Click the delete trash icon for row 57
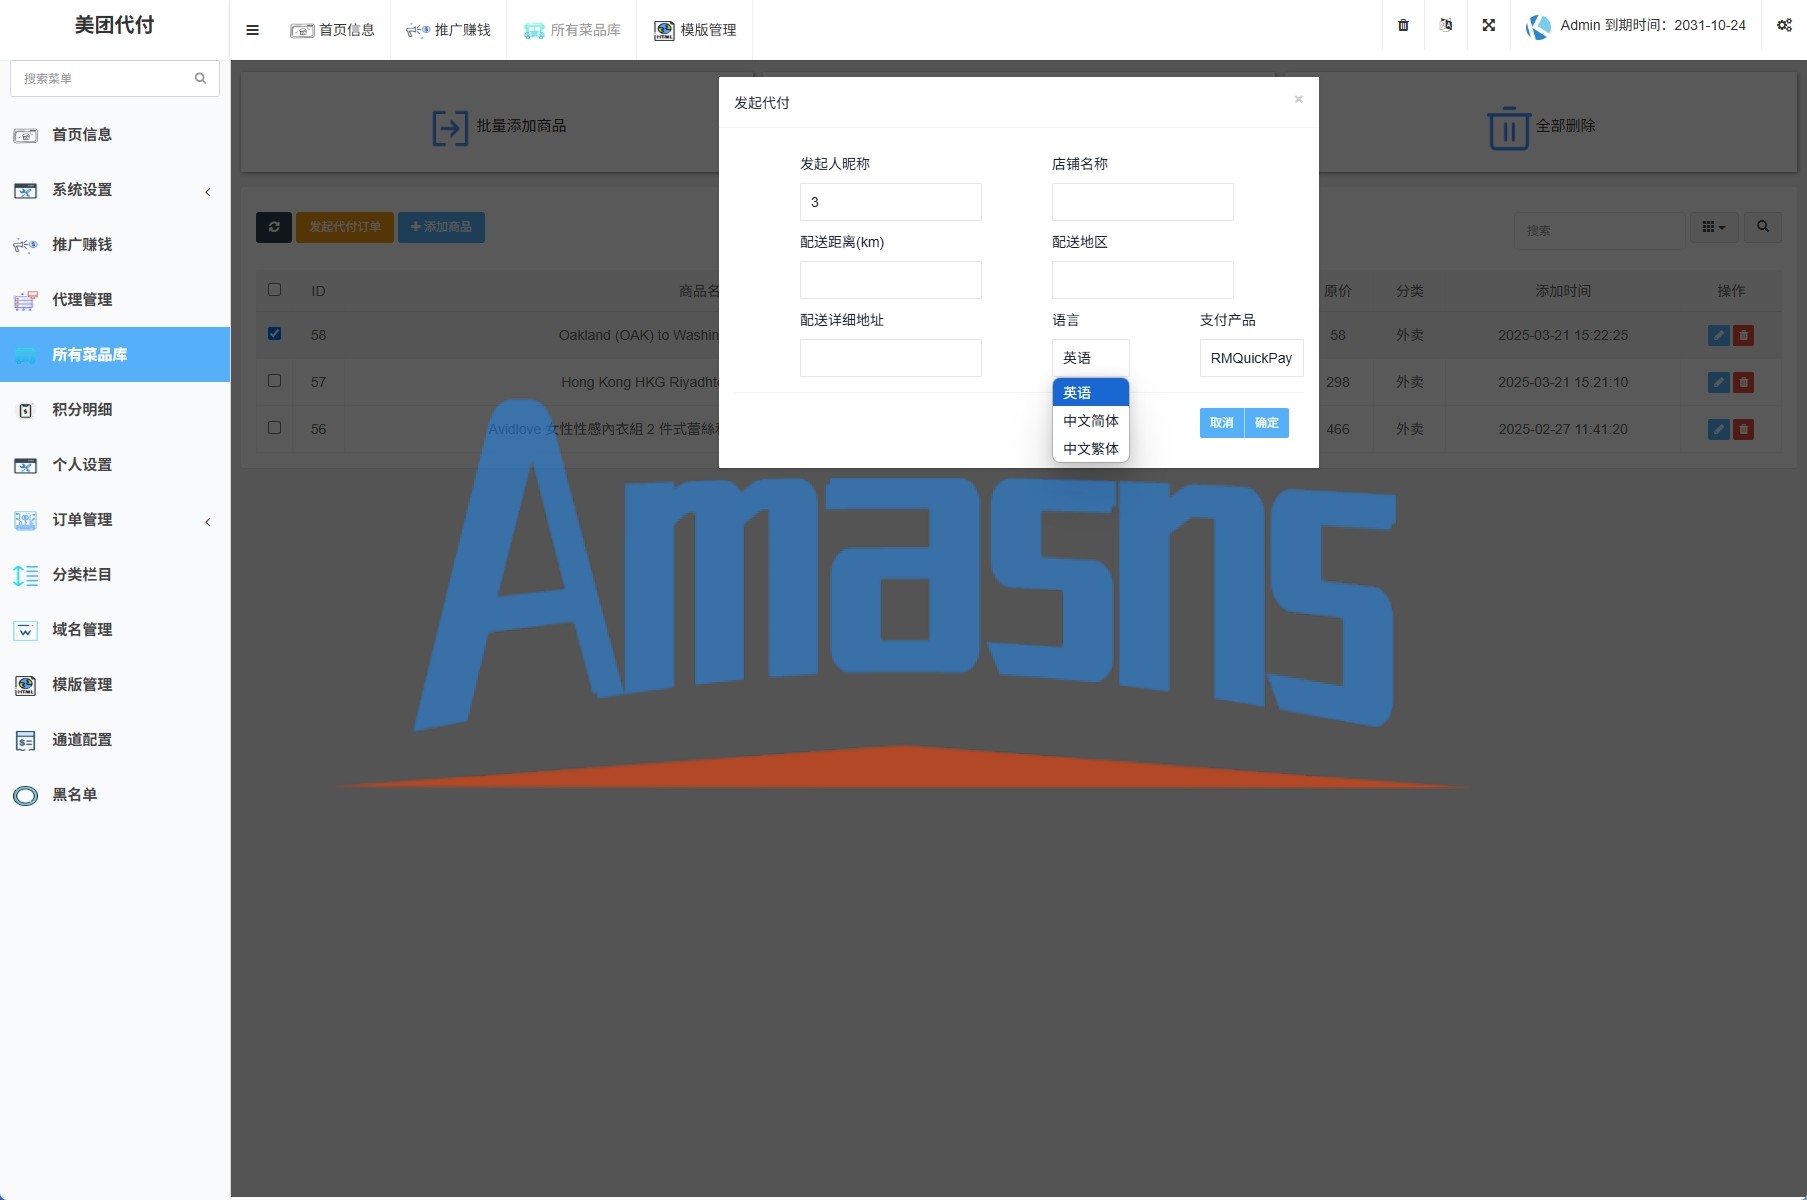Image resolution: width=1807 pixels, height=1200 pixels. click(x=1744, y=382)
